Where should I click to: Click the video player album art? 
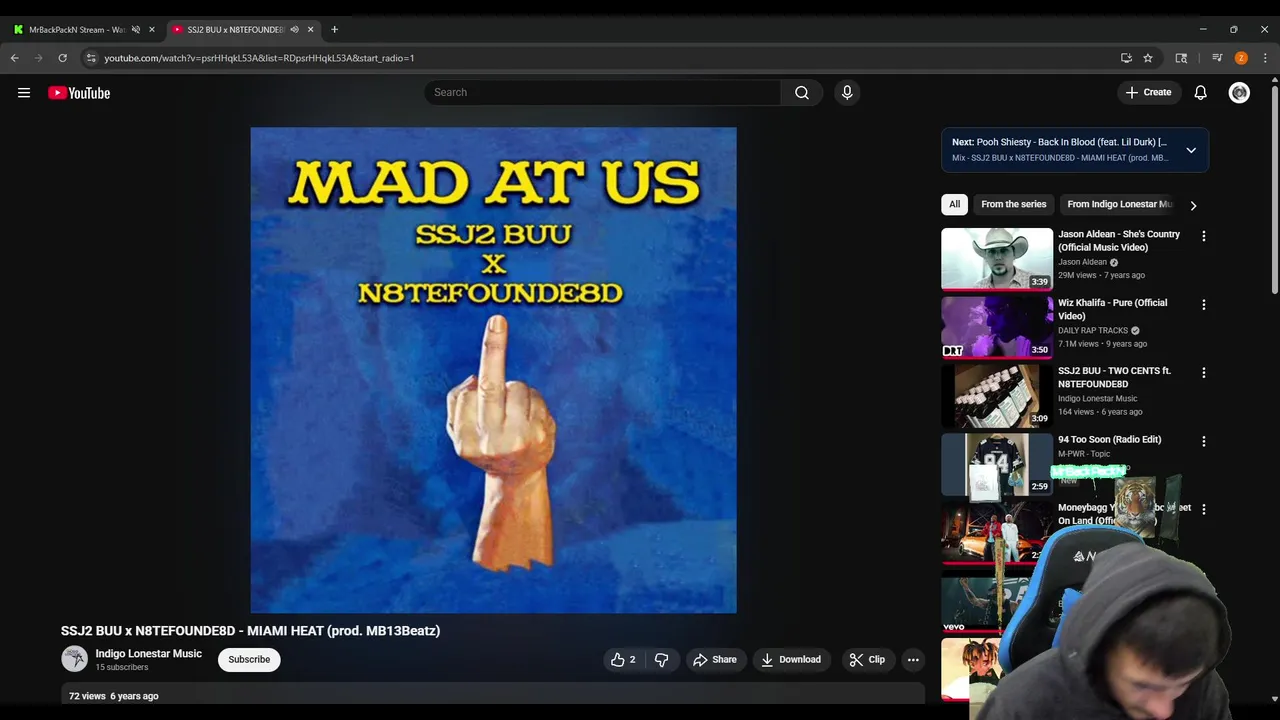[493, 370]
